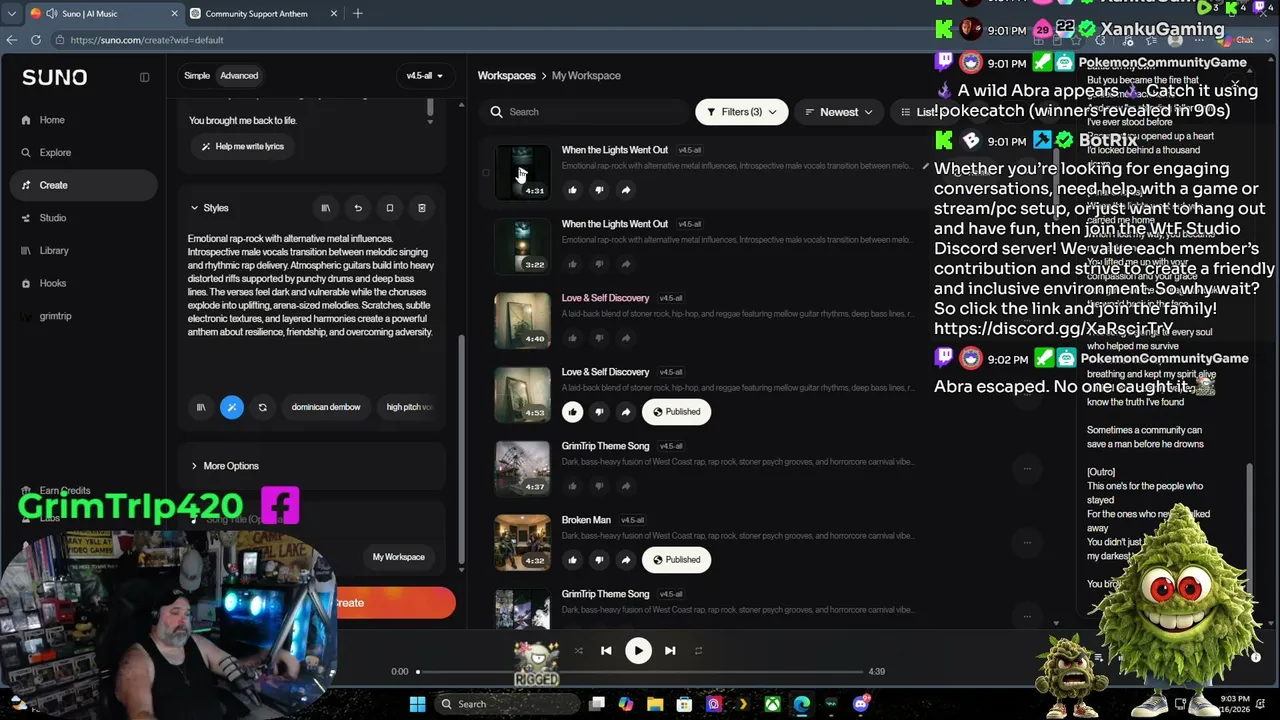Edit first song description pencil icon
1280x720 pixels.
[x=925, y=166]
